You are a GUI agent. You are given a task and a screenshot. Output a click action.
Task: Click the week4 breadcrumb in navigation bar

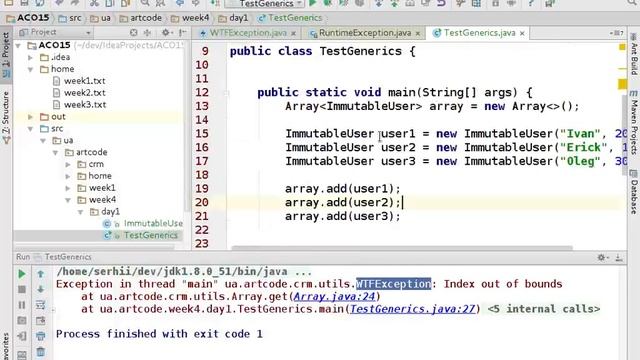(190, 18)
